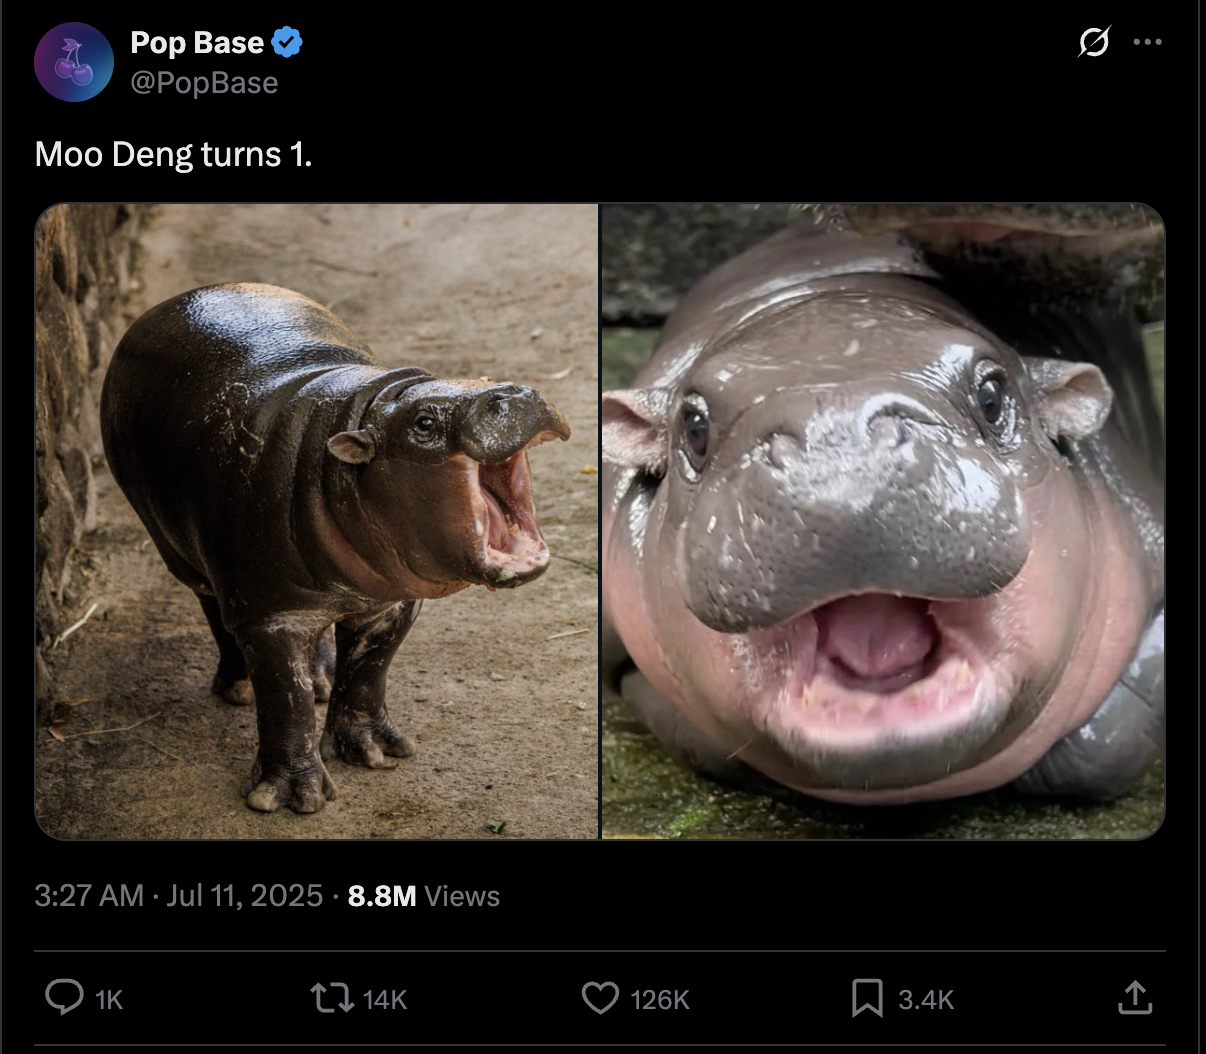Open the 8.8M Views analytics link
The image size is (1206, 1054).
424,895
